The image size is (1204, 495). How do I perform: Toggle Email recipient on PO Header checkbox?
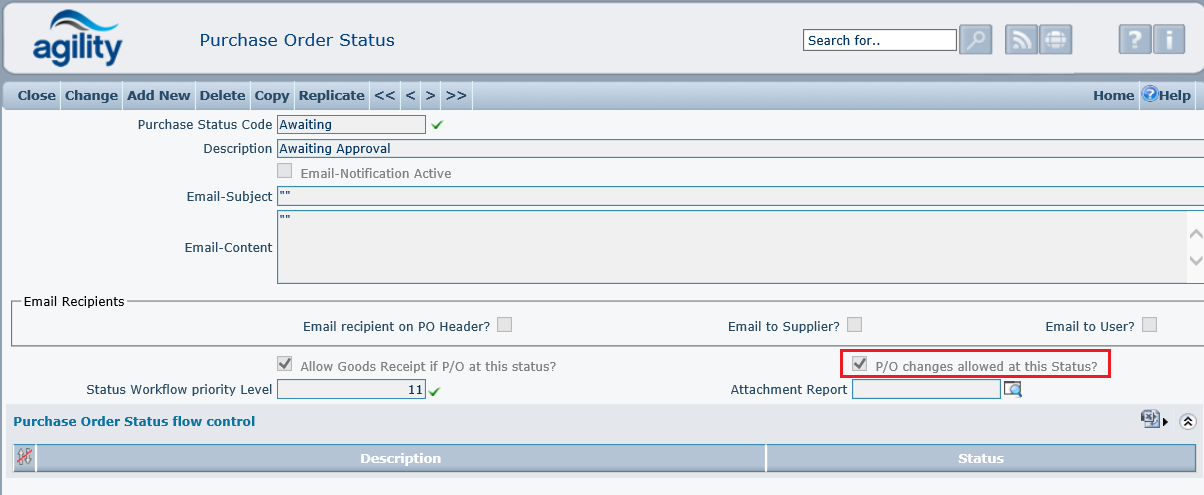tap(505, 324)
